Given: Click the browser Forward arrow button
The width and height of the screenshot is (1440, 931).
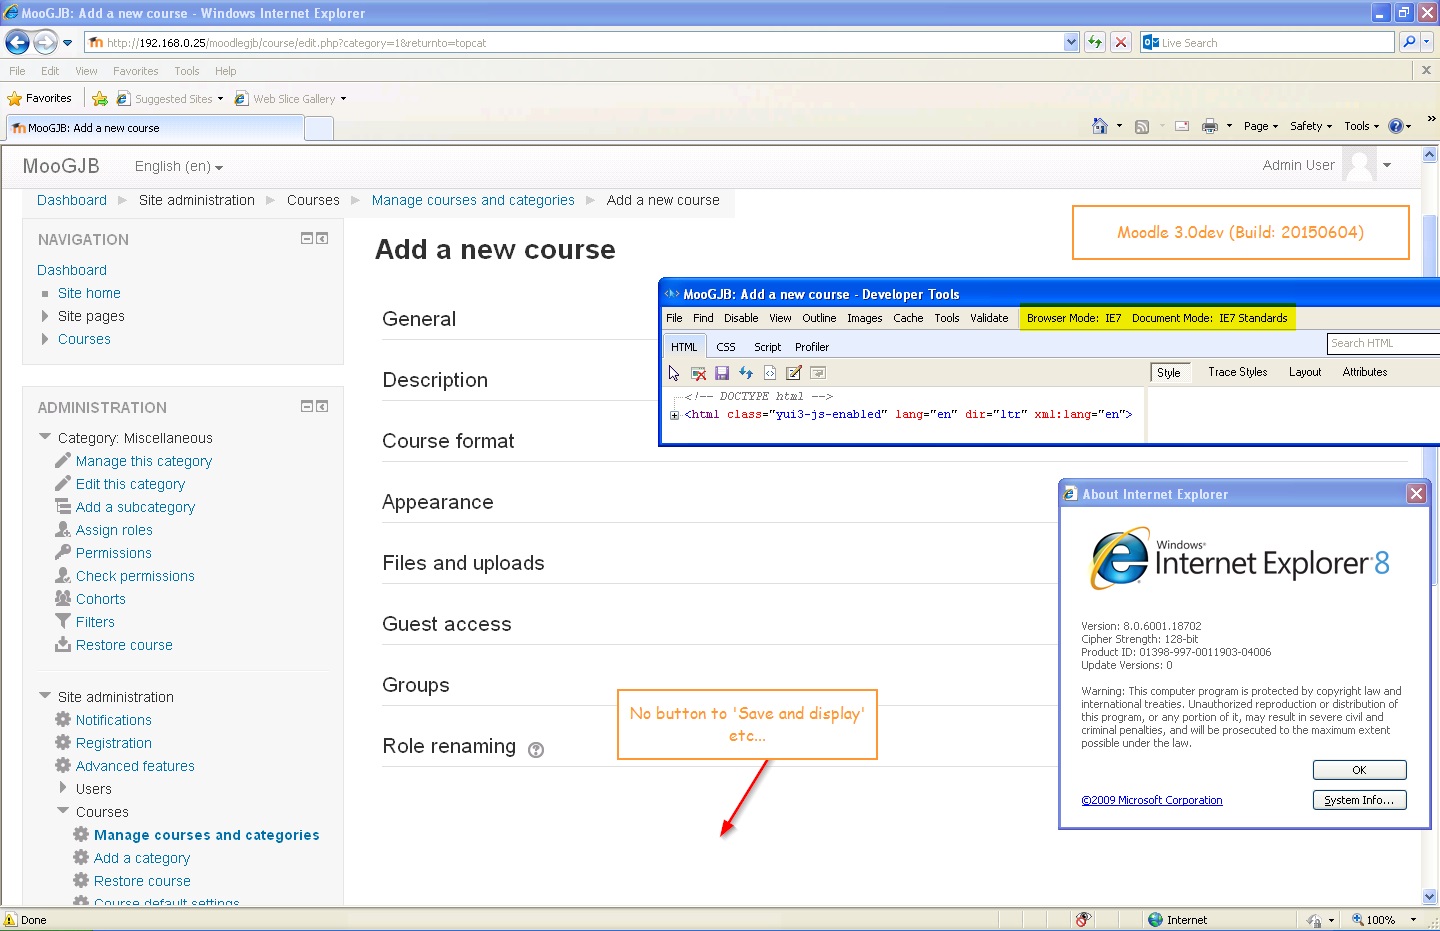Looking at the screenshot, I should (45, 42).
